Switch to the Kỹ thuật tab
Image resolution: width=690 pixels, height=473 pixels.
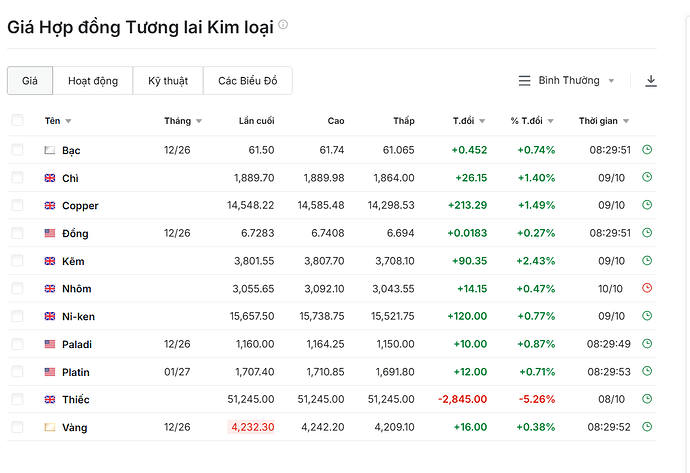pyautogui.click(x=168, y=81)
